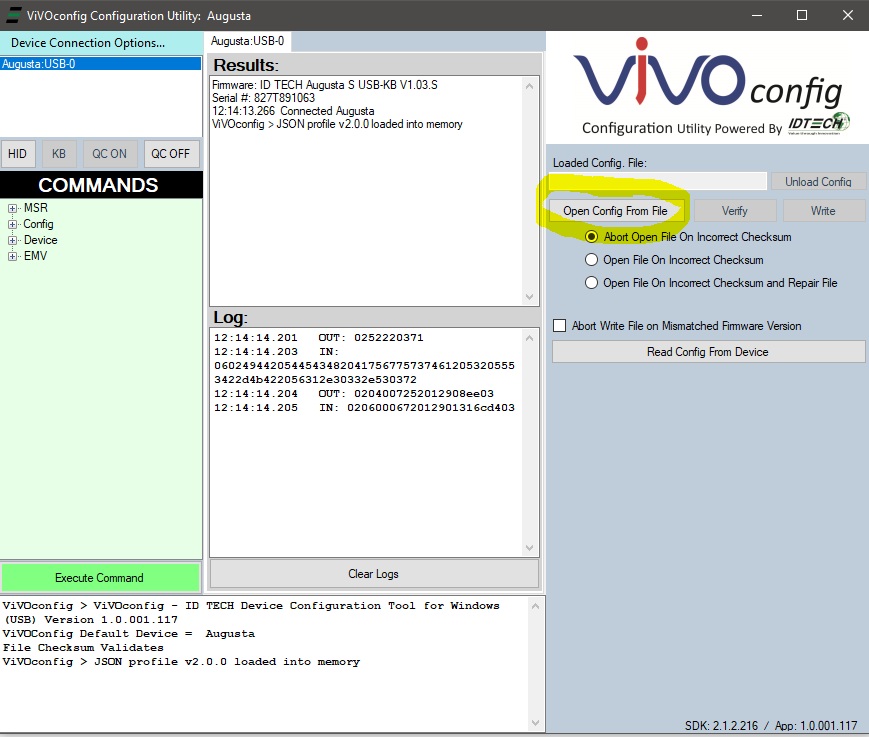Switch to the Augusta:USB-0 tab
The width and height of the screenshot is (869, 737).
[247, 41]
